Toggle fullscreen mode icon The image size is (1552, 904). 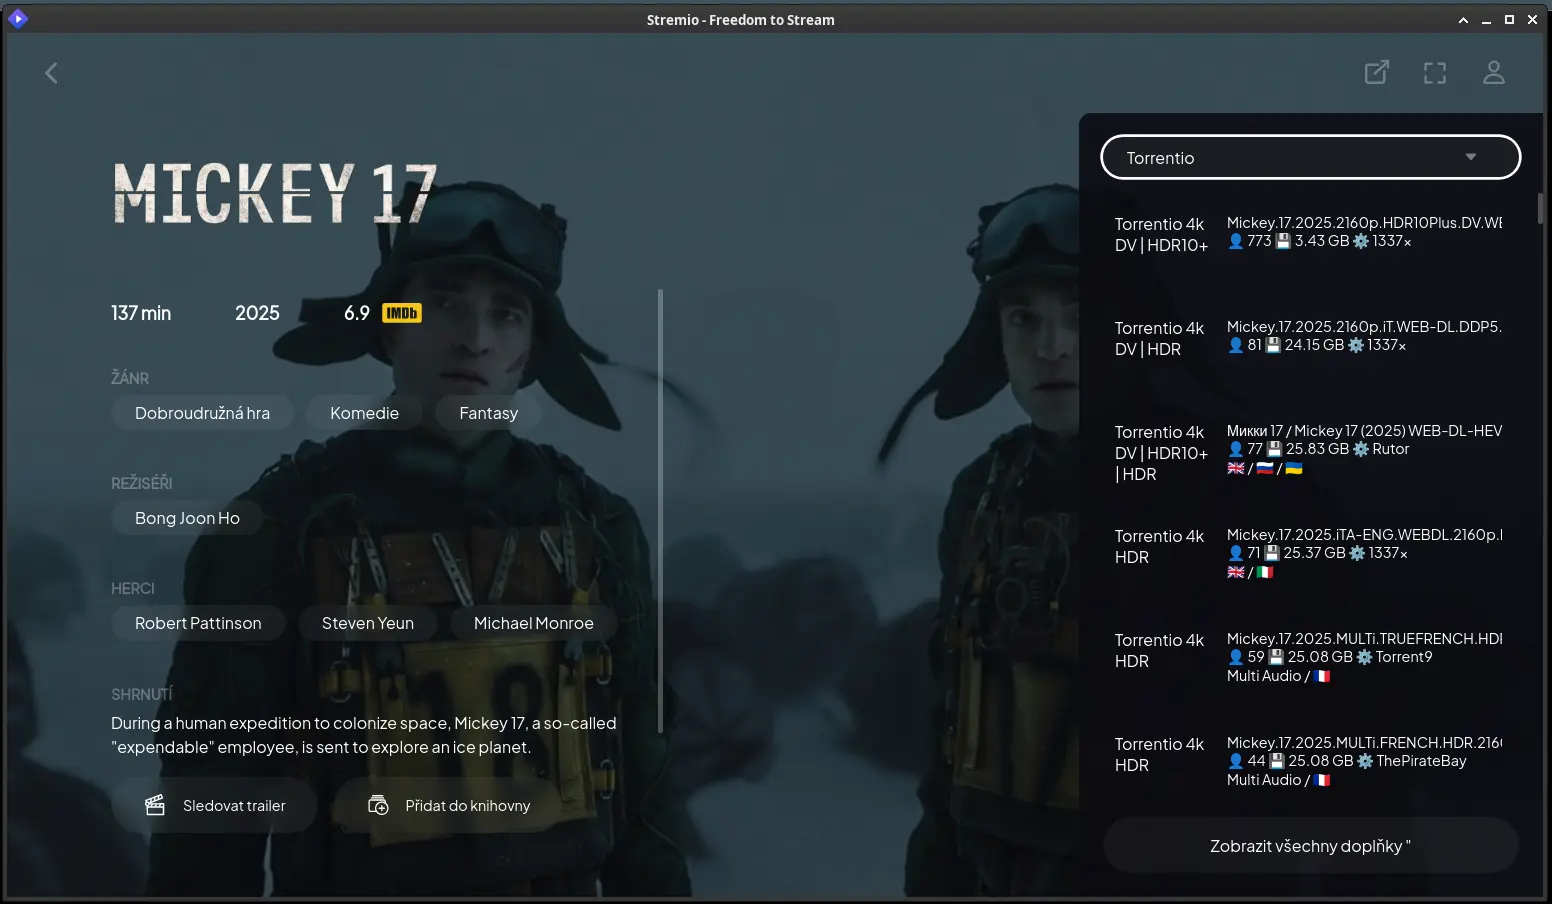[1435, 72]
